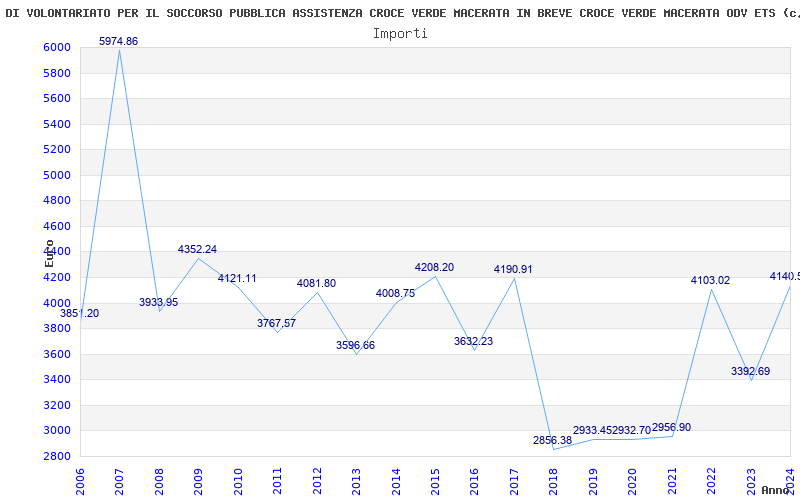Click the 4081.80 data label
800x500 pixels.
coord(316,283)
